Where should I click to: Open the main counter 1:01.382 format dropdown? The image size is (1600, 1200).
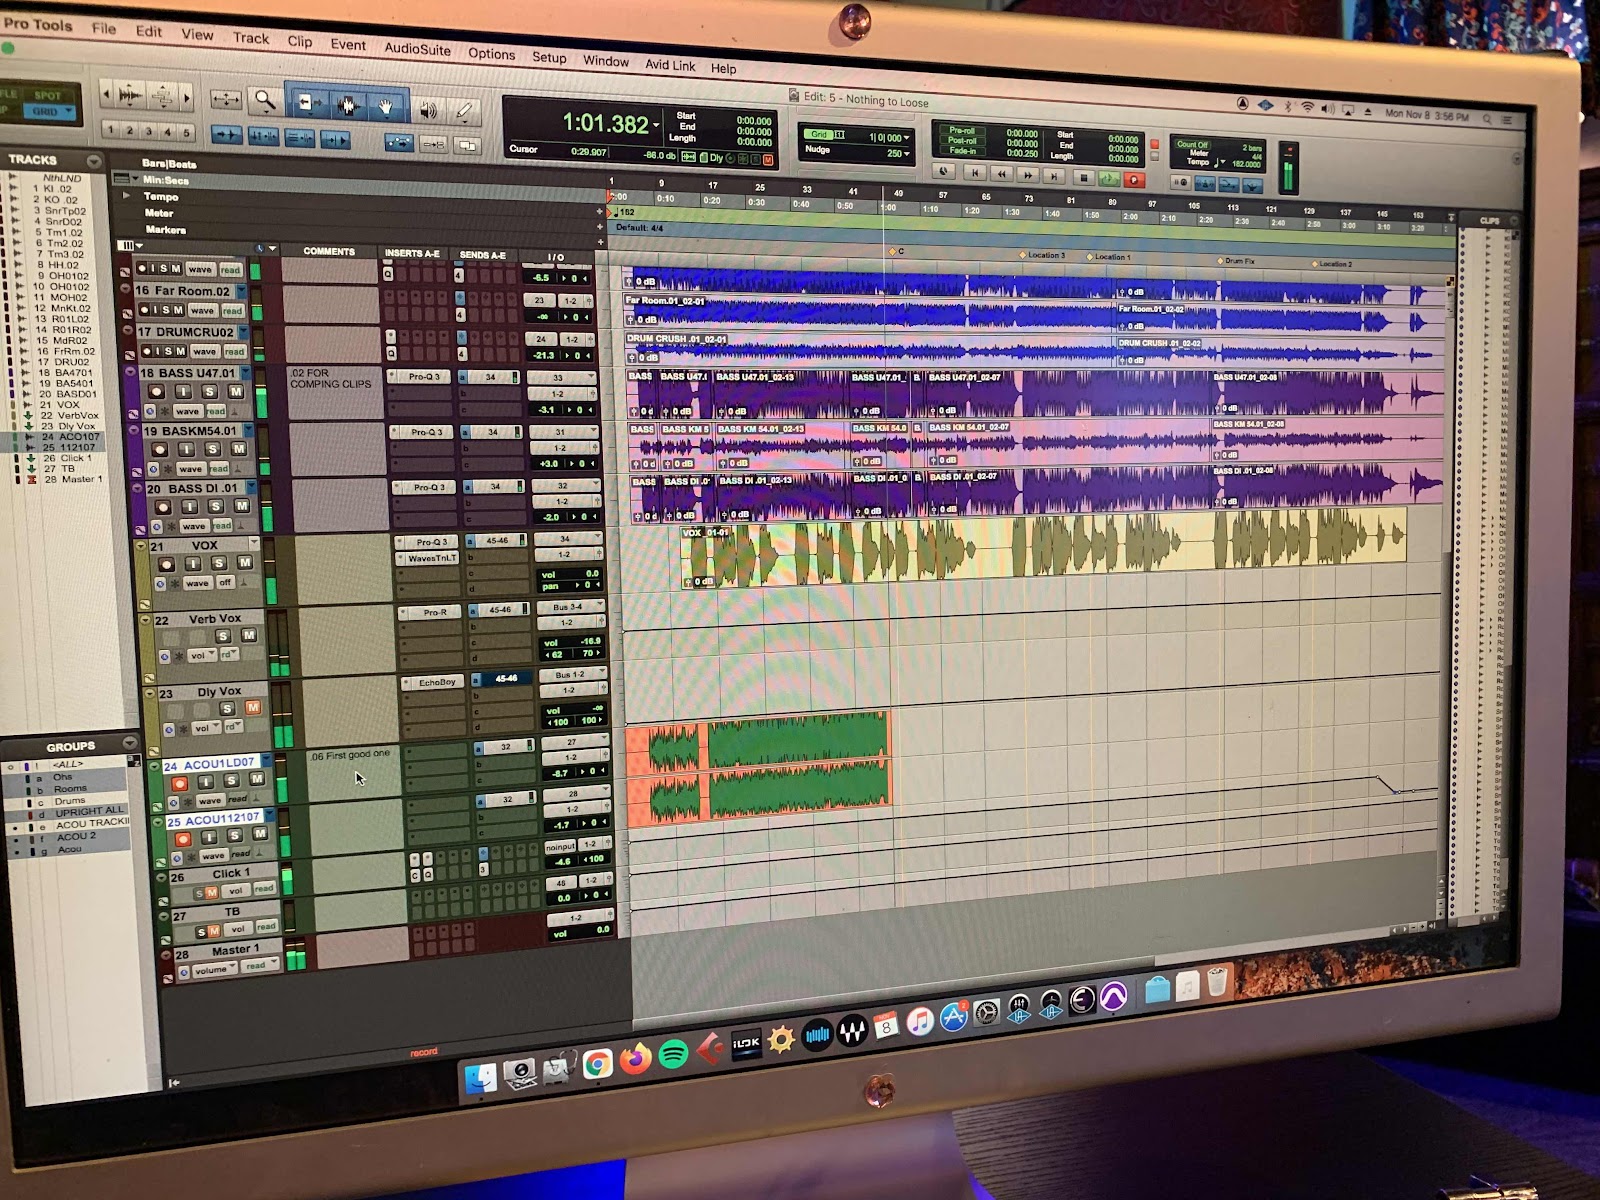tap(656, 126)
